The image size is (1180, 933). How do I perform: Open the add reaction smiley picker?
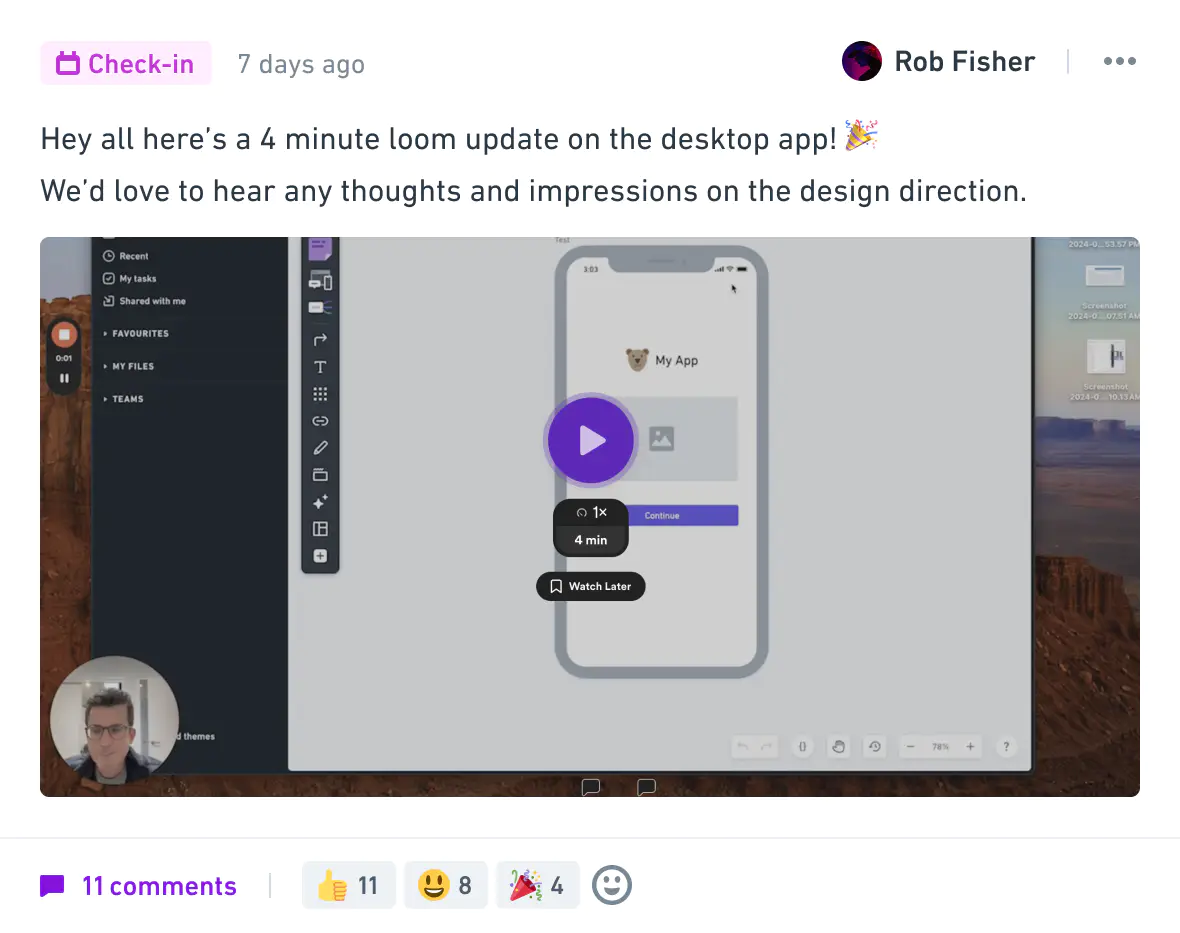pyautogui.click(x=611, y=885)
